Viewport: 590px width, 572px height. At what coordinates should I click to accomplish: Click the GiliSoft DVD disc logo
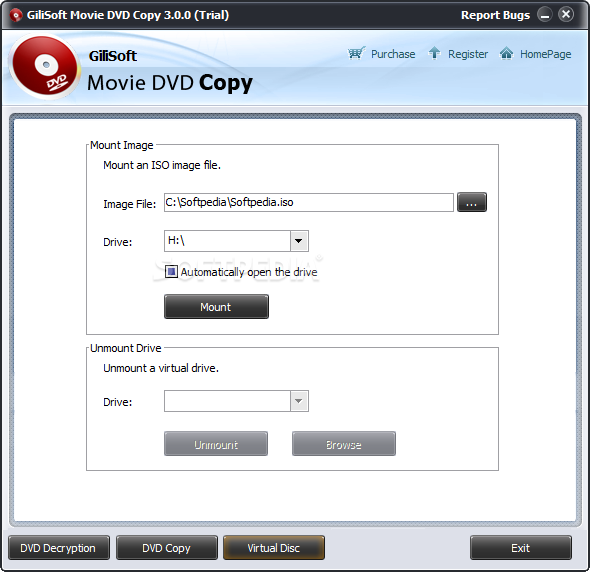pos(45,67)
